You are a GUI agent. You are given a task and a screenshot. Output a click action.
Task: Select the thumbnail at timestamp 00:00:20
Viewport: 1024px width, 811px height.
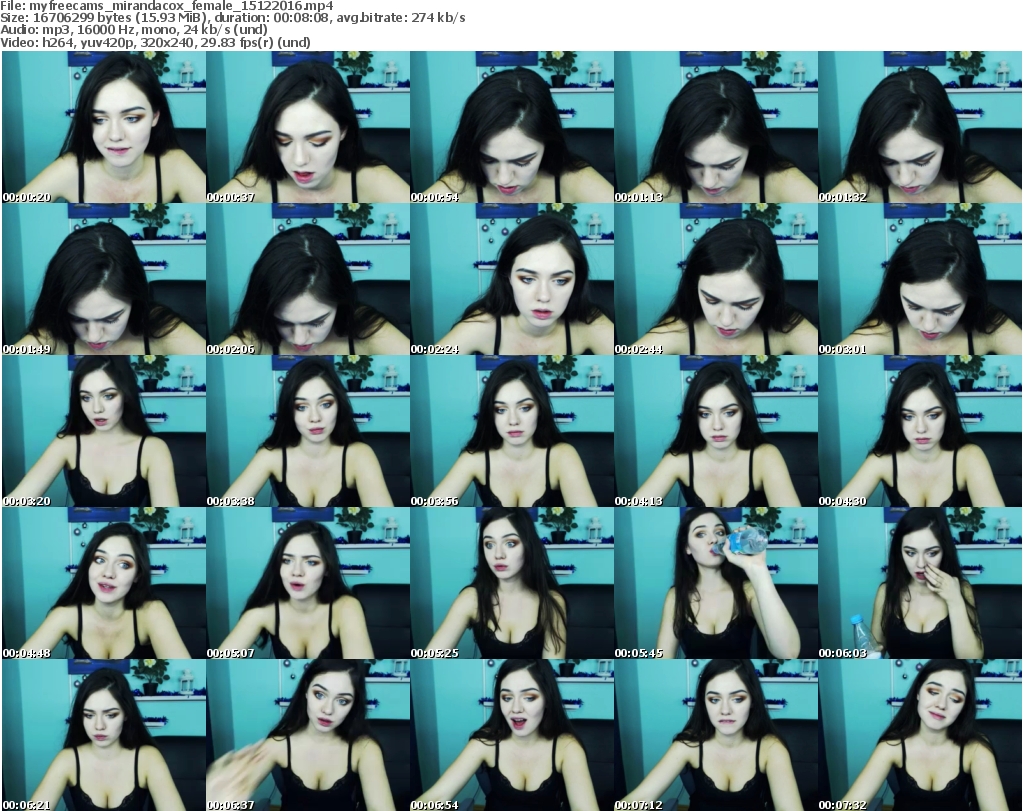[x=104, y=127]
